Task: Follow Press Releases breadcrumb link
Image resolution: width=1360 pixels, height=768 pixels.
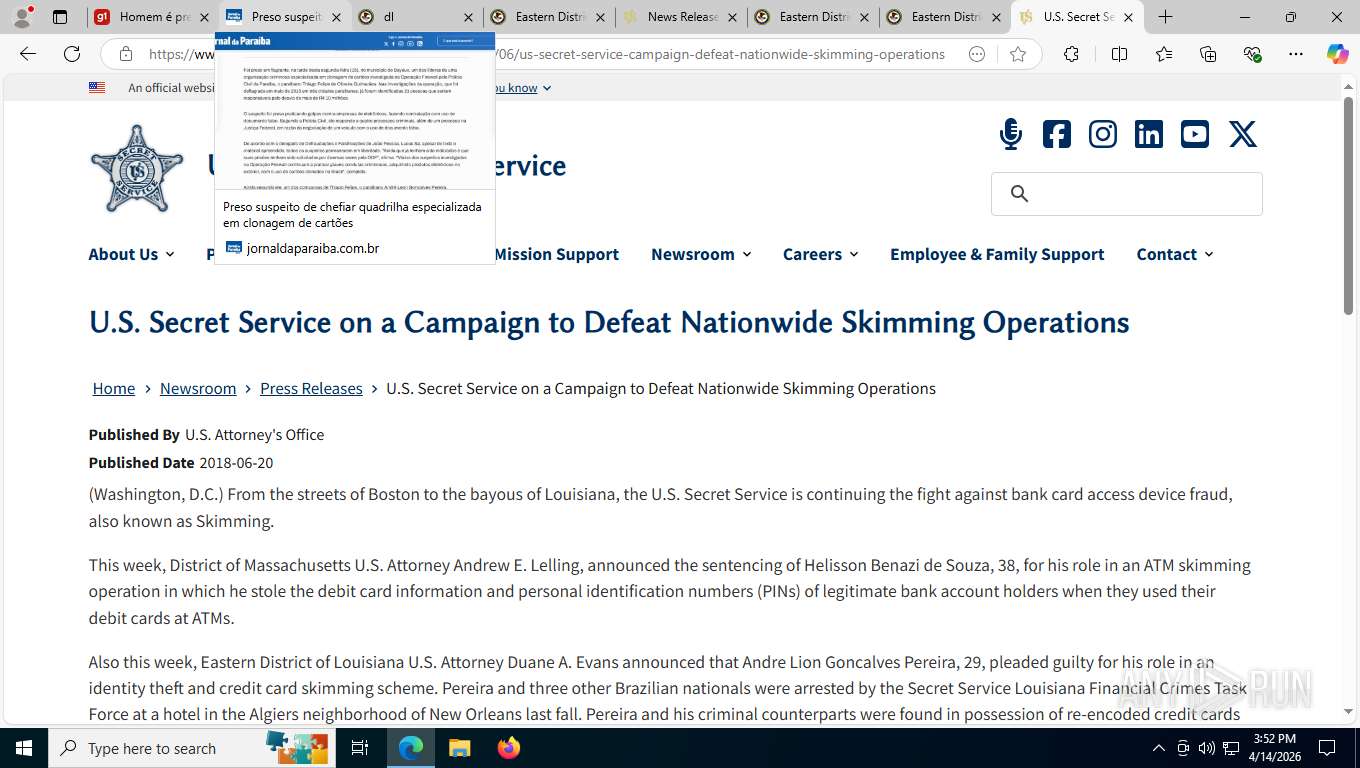Action: tap(311, 388)
